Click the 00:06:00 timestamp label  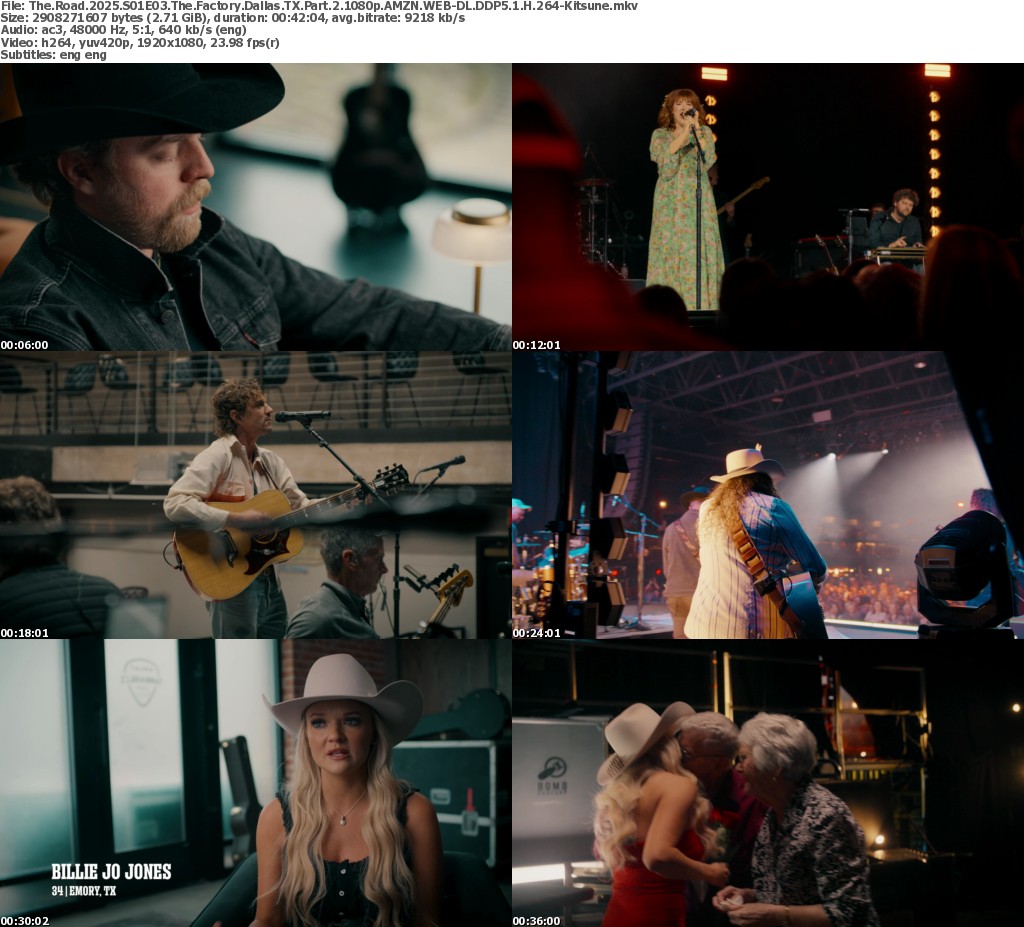coord(24,345)
